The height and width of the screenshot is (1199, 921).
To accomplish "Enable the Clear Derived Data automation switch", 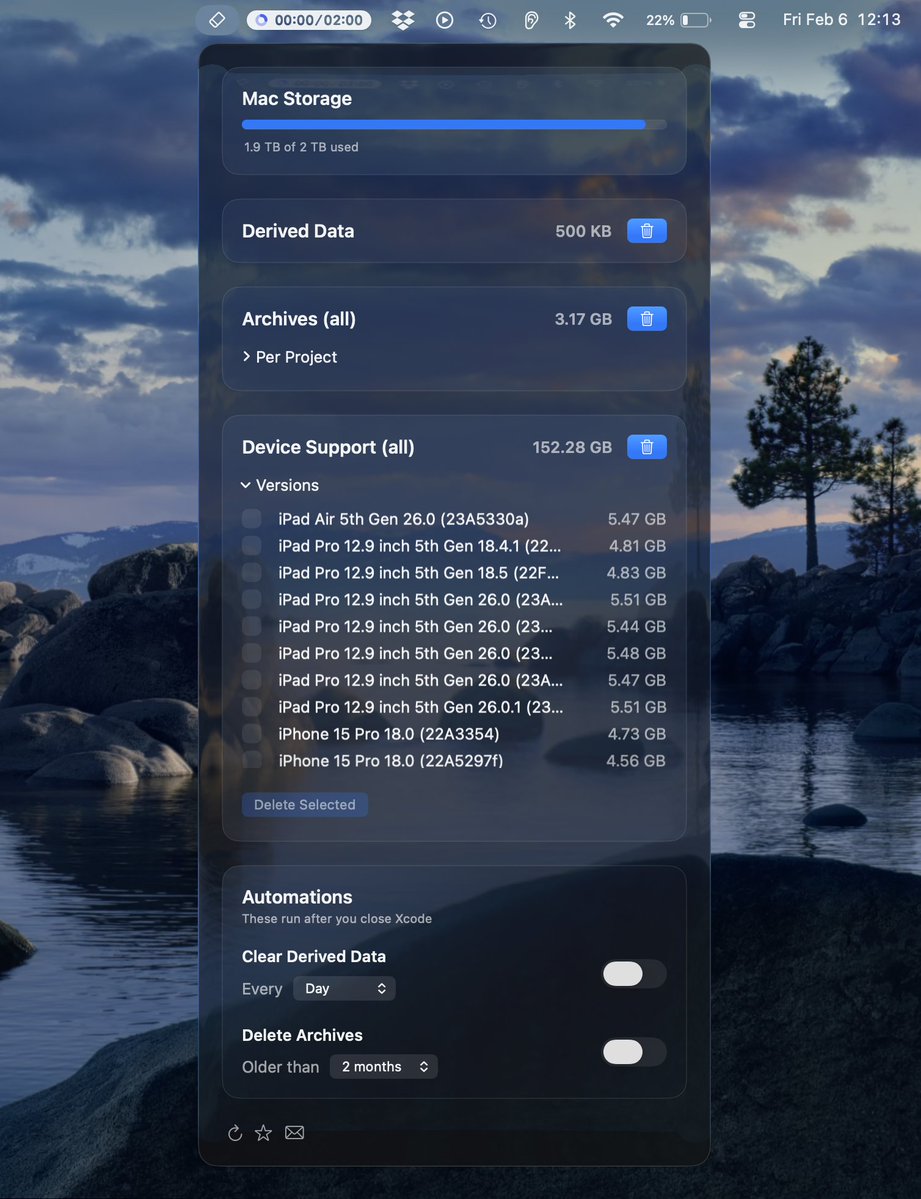I will click(633, 973).
